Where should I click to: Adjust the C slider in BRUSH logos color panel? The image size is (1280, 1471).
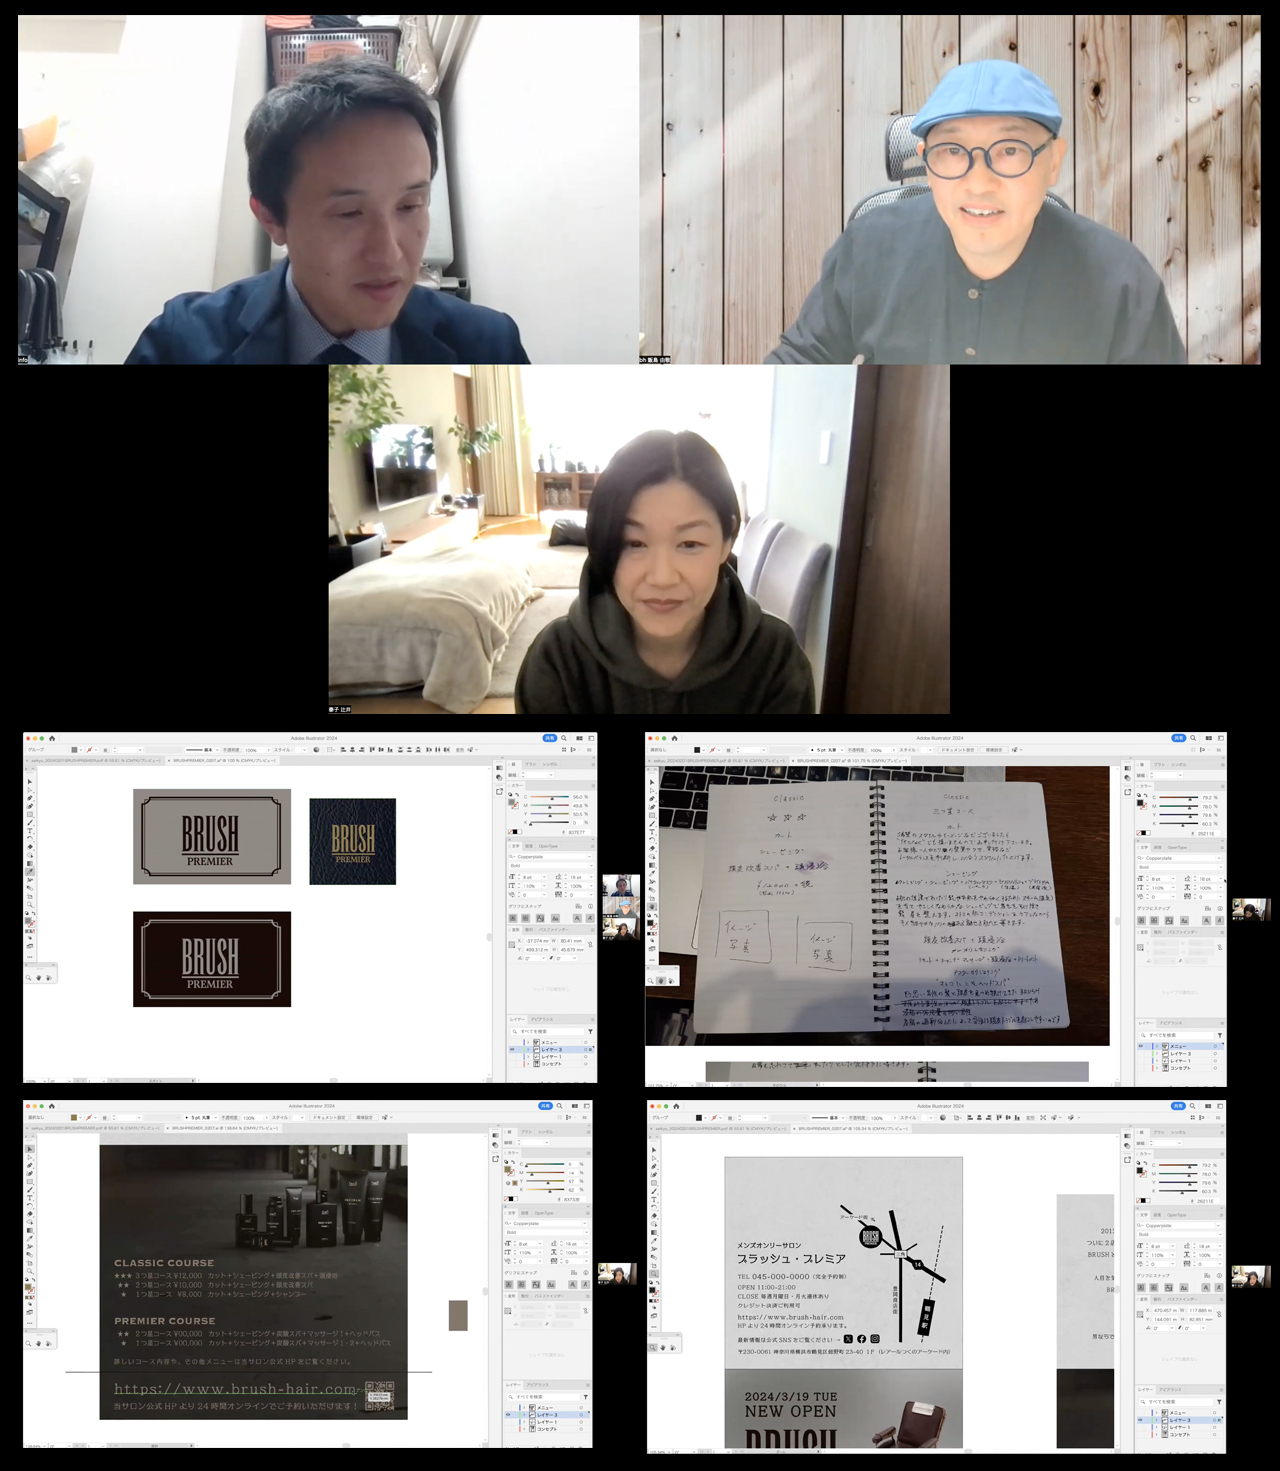pyautogui.click(x=552, y=798)
